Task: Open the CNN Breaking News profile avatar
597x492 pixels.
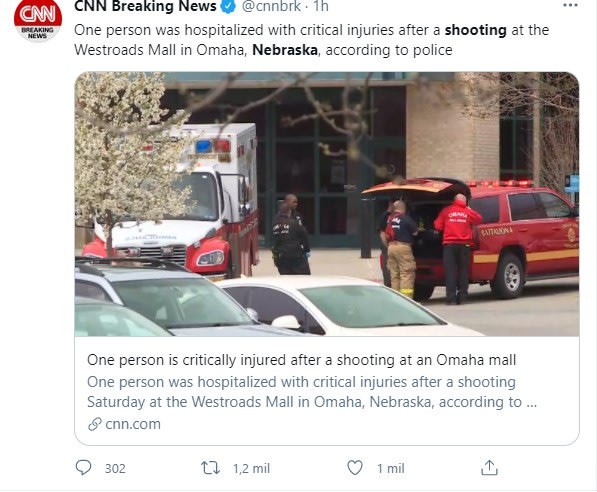Action: click(x=38, y=20)
